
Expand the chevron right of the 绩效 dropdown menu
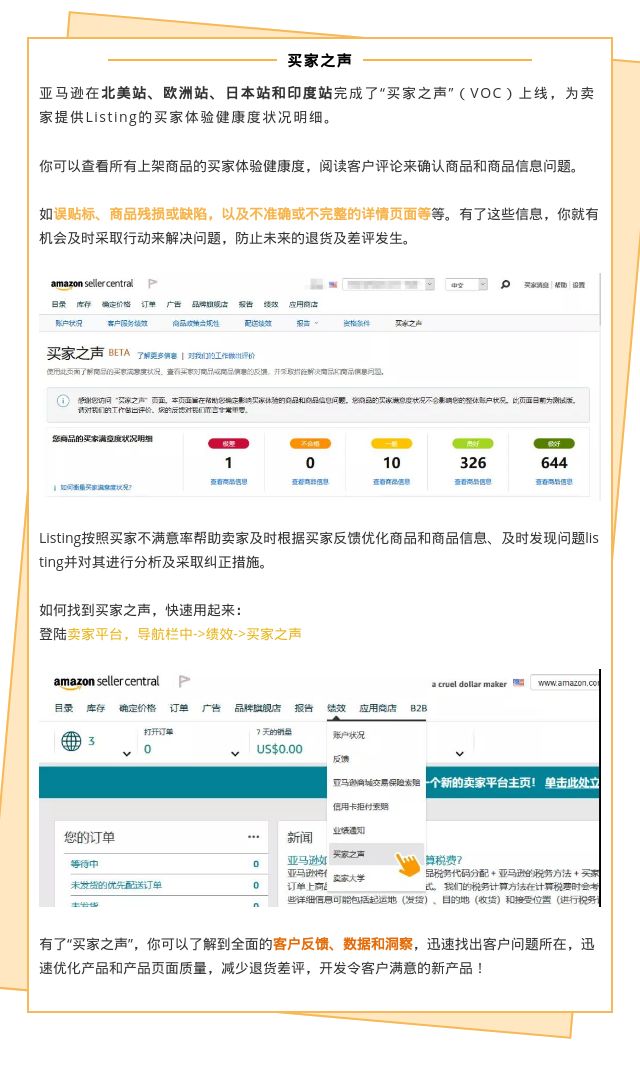coord(460,753)
